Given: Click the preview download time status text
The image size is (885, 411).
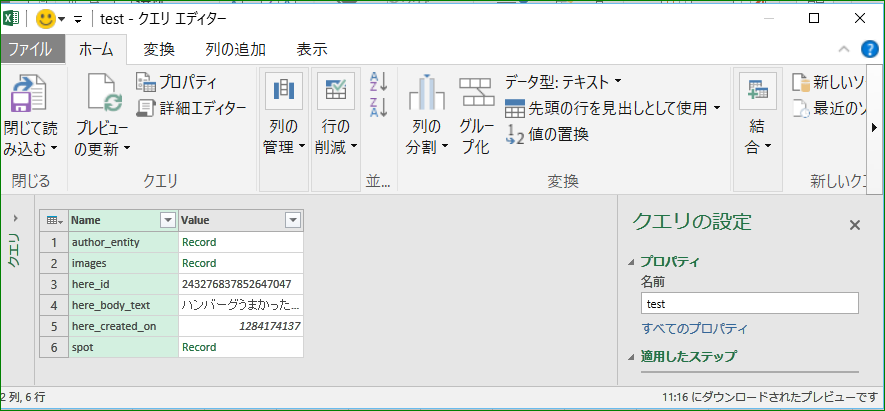Looking at the screenshot, I should (x=768, y=397).
